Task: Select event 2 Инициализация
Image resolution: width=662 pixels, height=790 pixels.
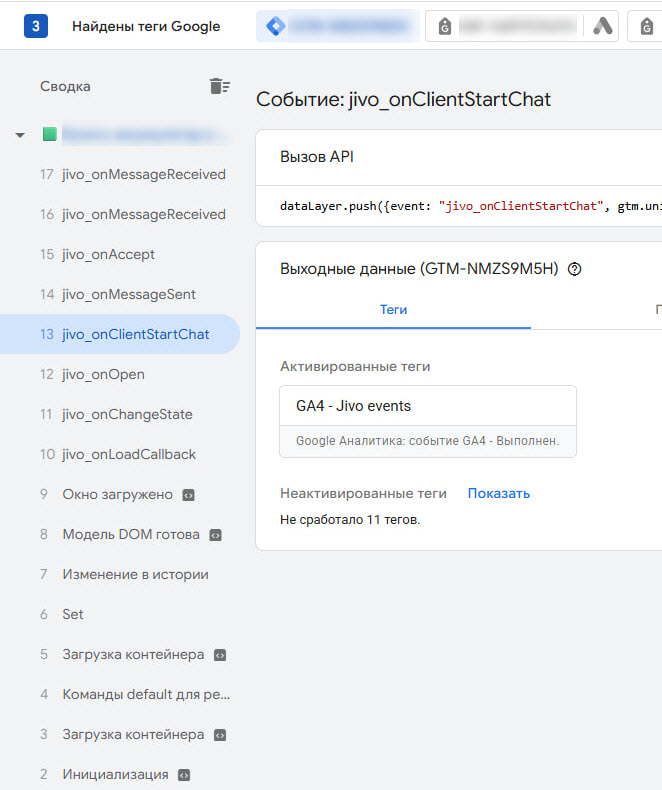Action: [x=120, y=774]
